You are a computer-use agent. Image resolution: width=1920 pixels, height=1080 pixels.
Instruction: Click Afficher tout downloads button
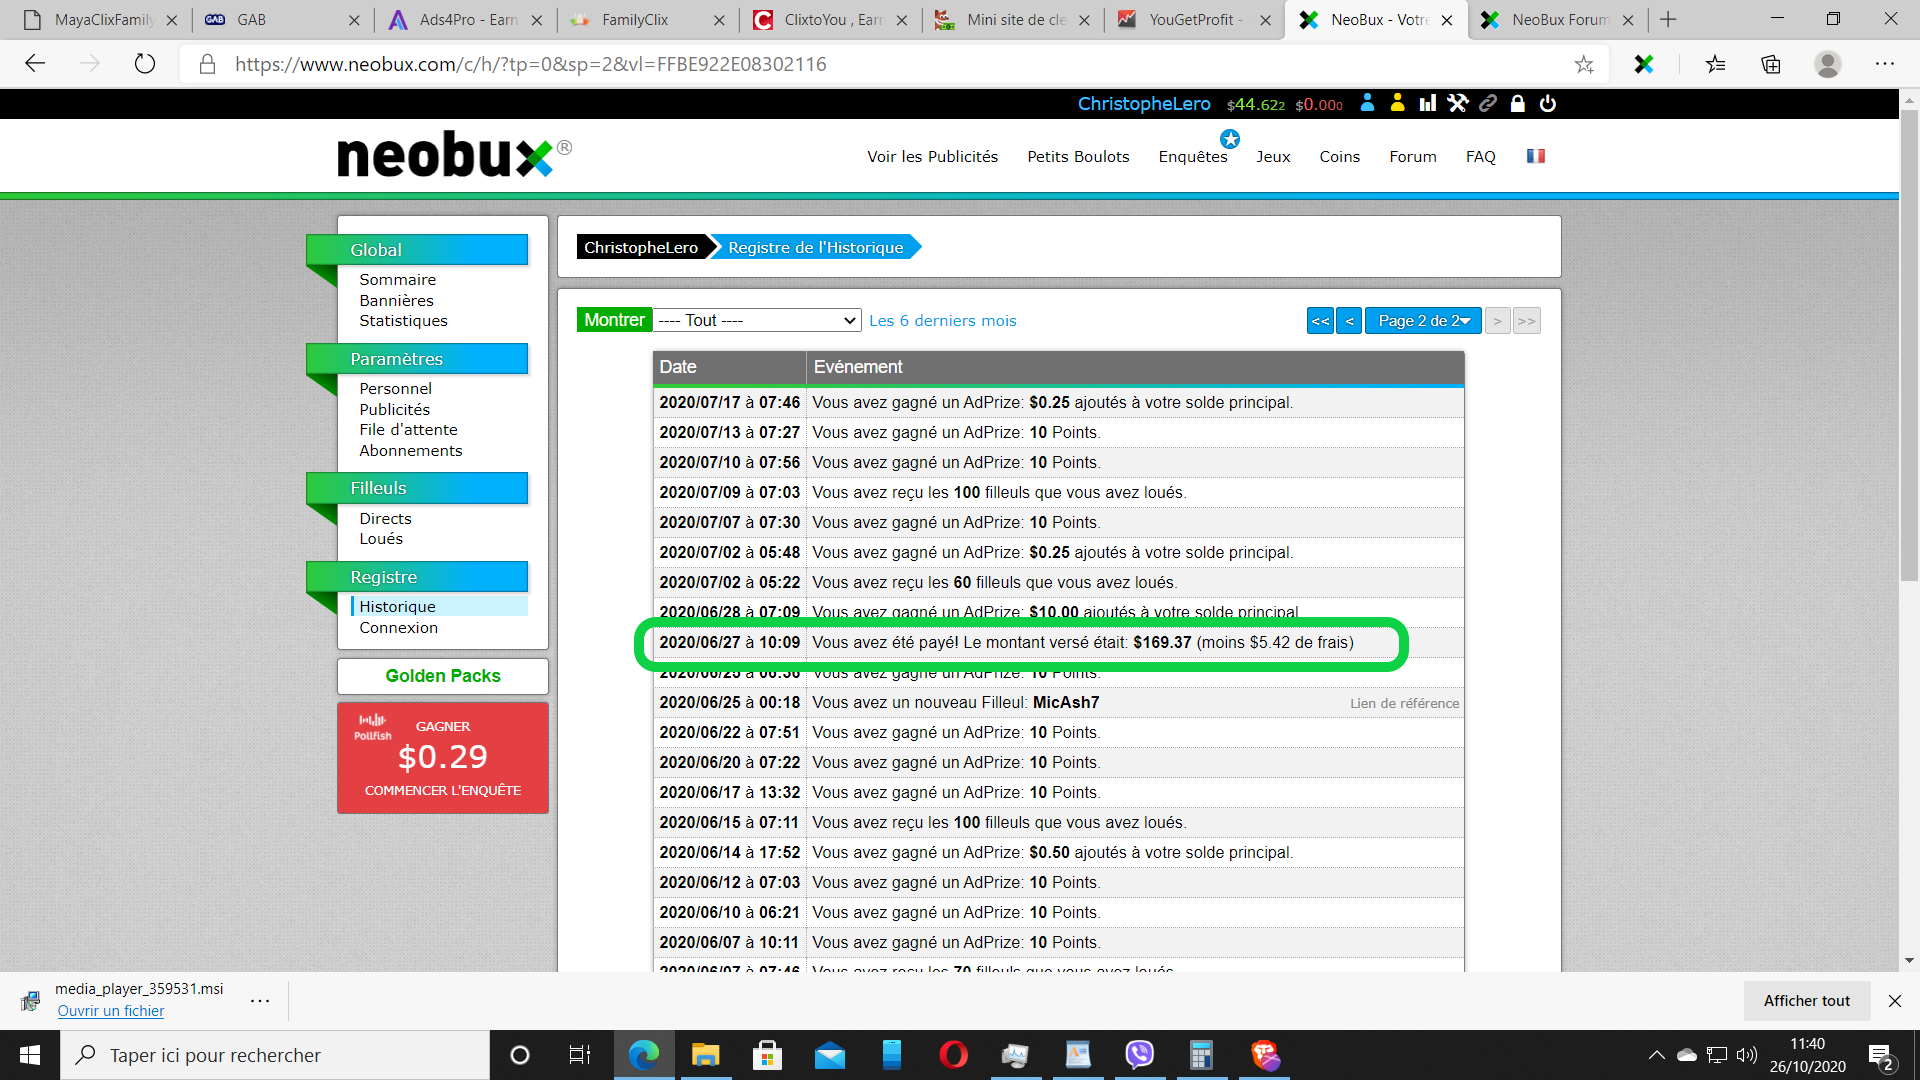[1806, 1000]
